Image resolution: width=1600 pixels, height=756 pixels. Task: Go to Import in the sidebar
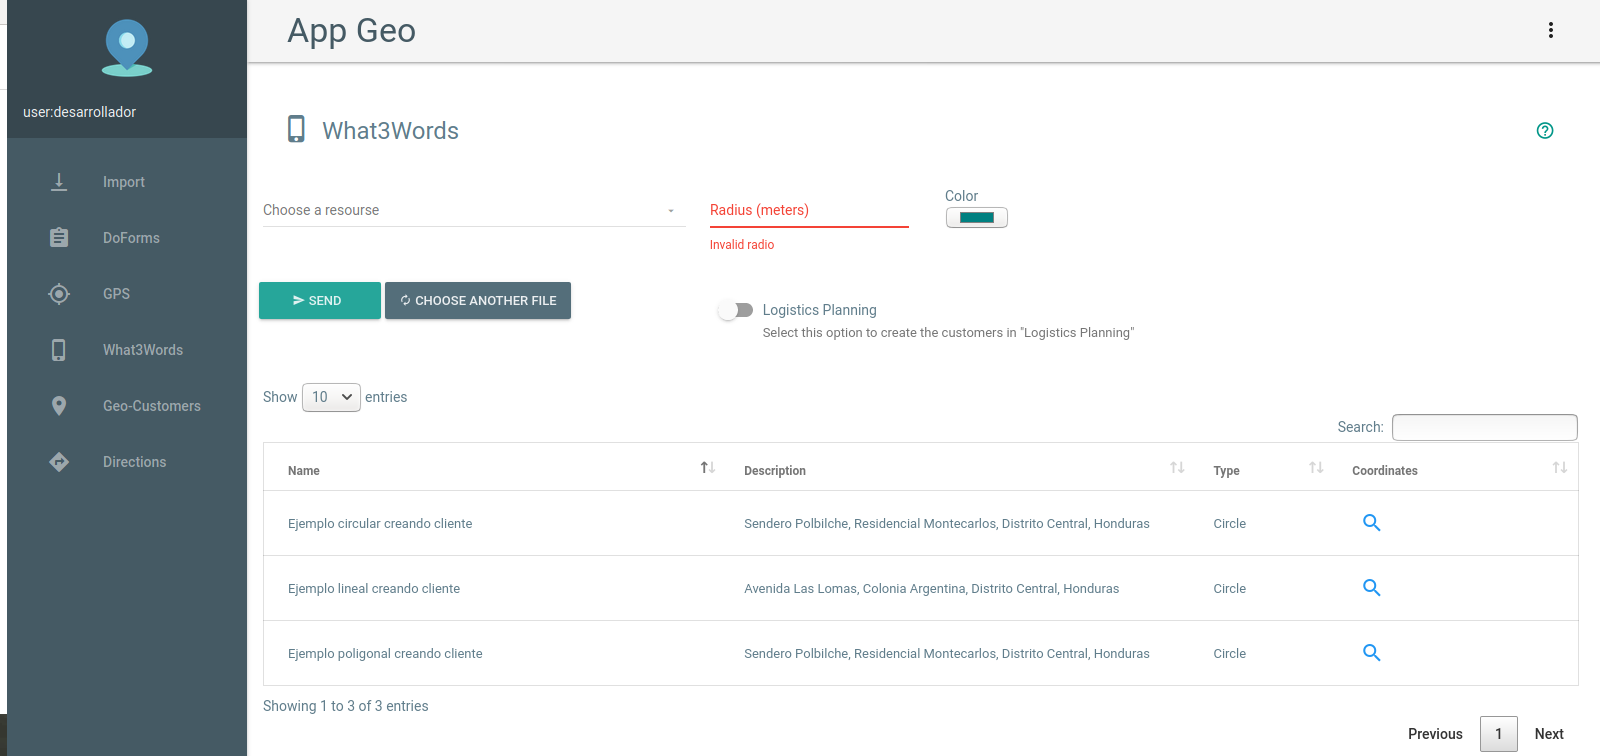(124, 182)
